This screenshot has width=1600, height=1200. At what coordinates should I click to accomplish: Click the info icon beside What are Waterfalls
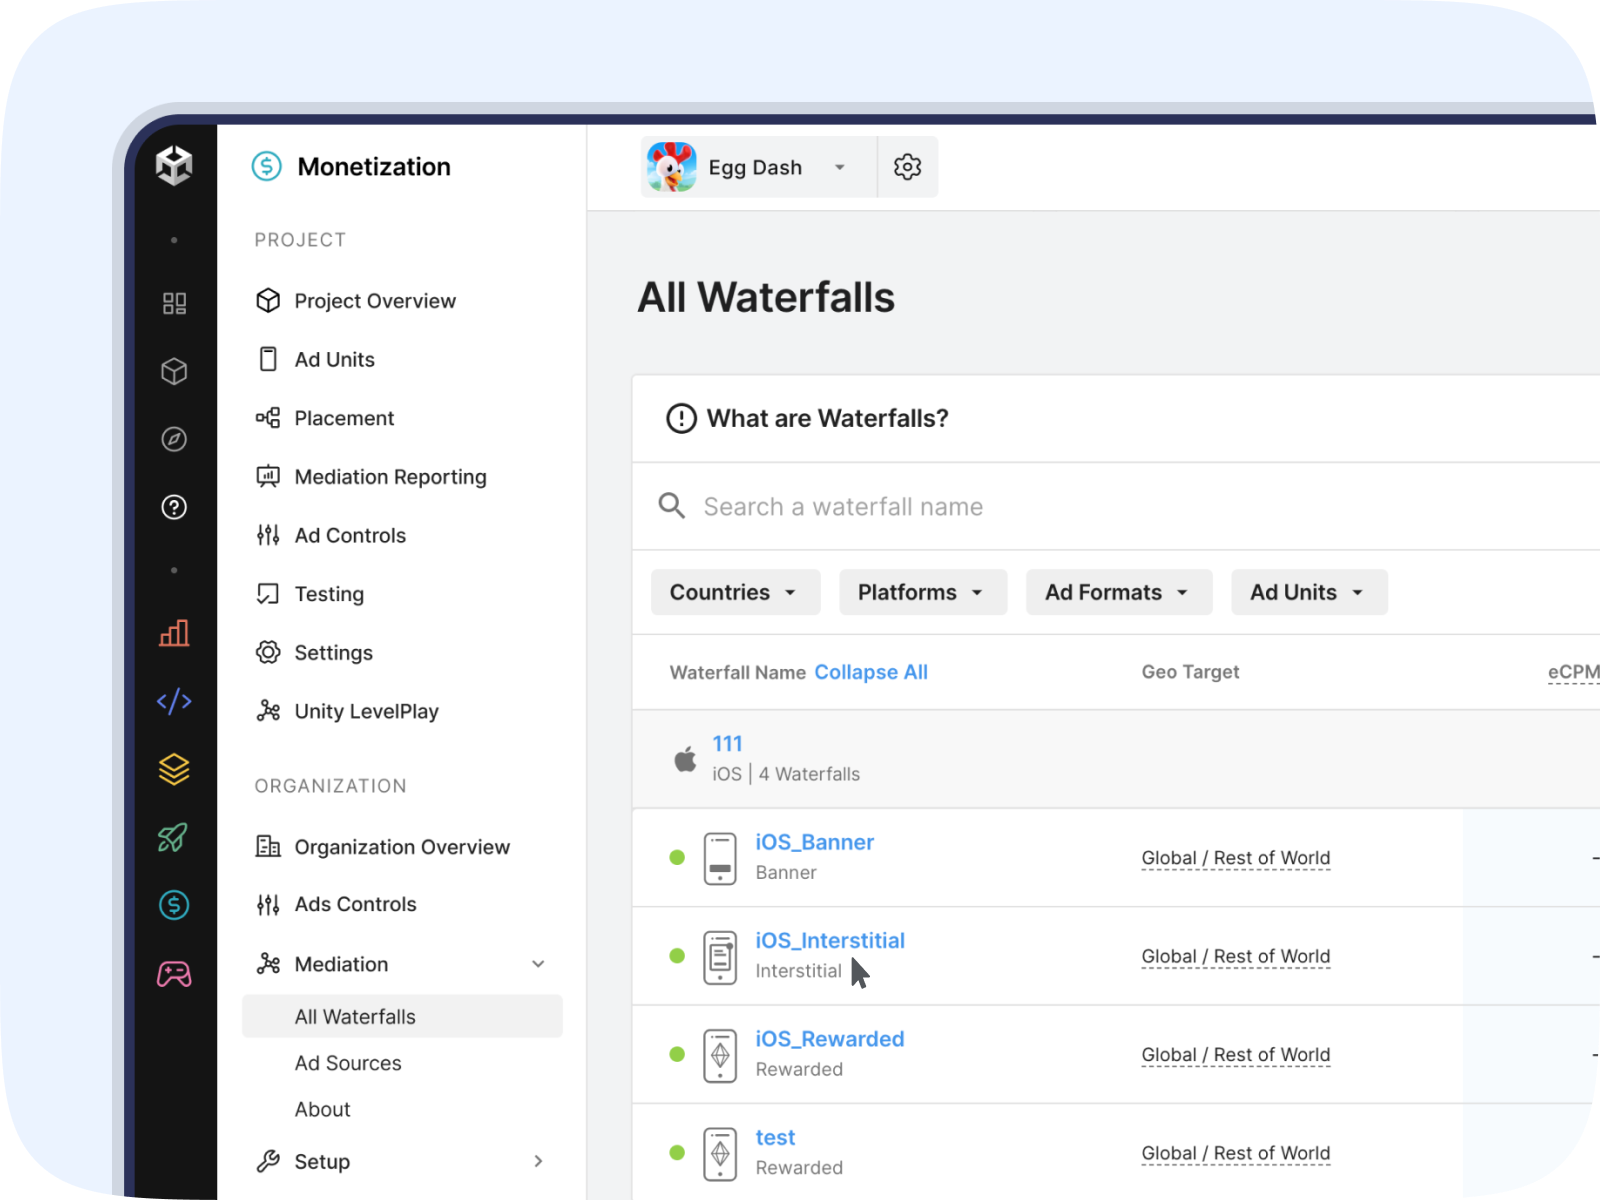[681, 418]
